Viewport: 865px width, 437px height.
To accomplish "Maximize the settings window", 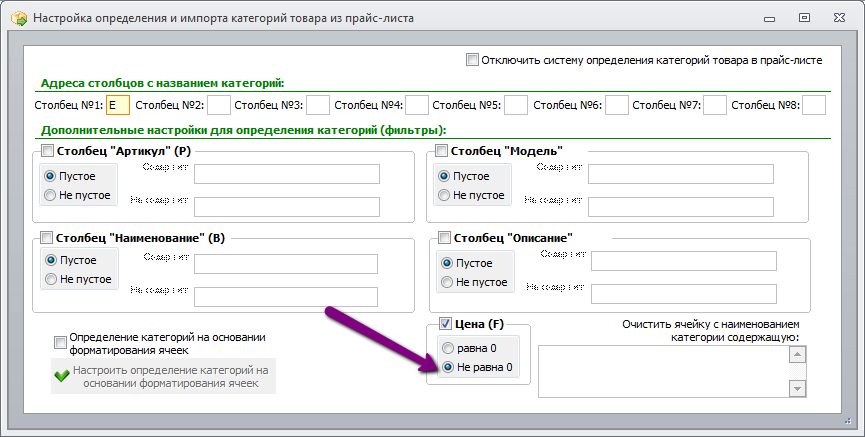I will pyautogui.click(x=804, y=18).
